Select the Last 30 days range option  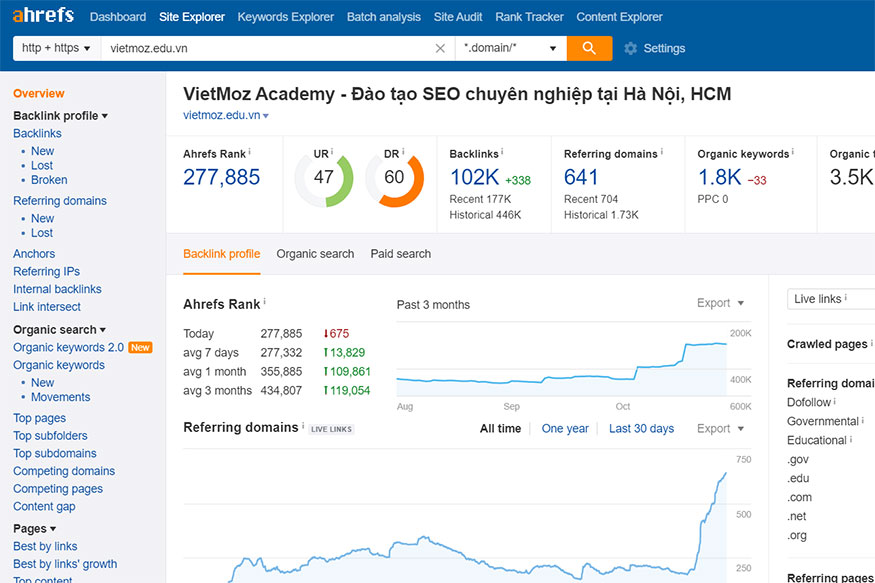tap(641, 428)
